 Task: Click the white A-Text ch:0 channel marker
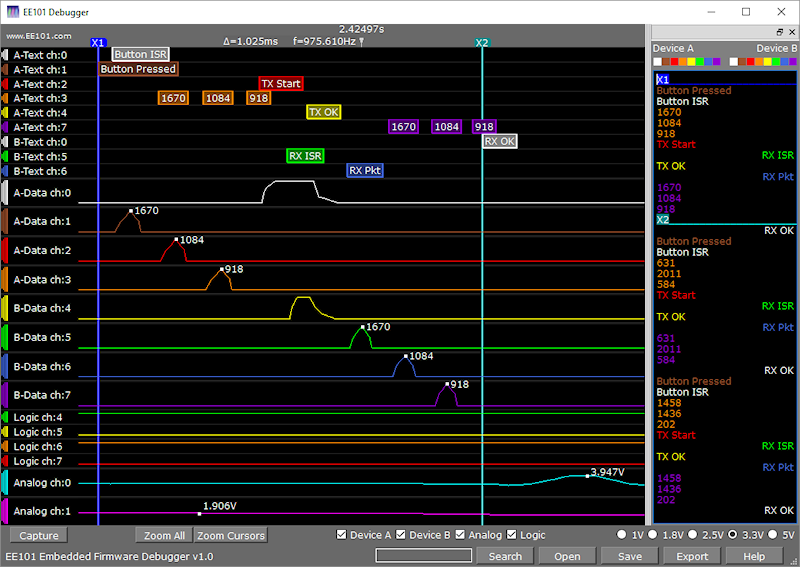(x=6, y=56)
